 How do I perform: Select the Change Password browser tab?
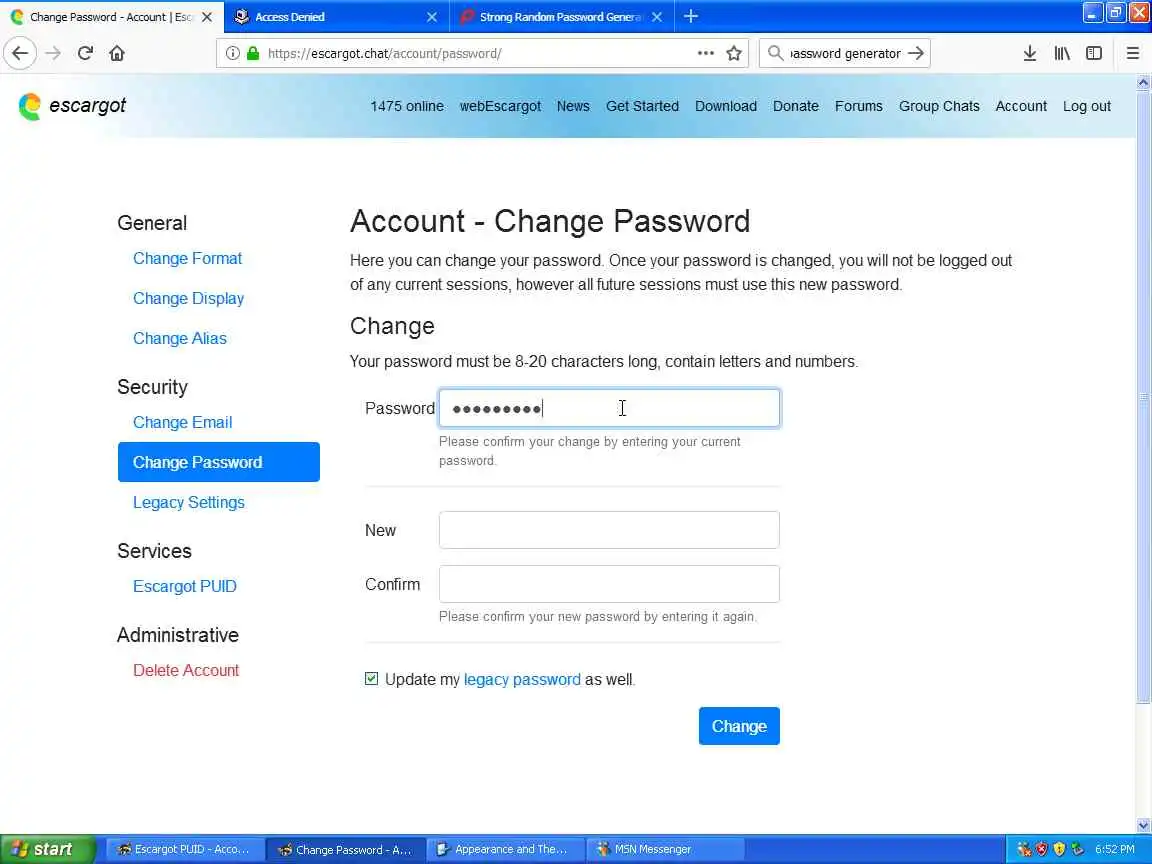pyautogui.click(x=110, y=16)
